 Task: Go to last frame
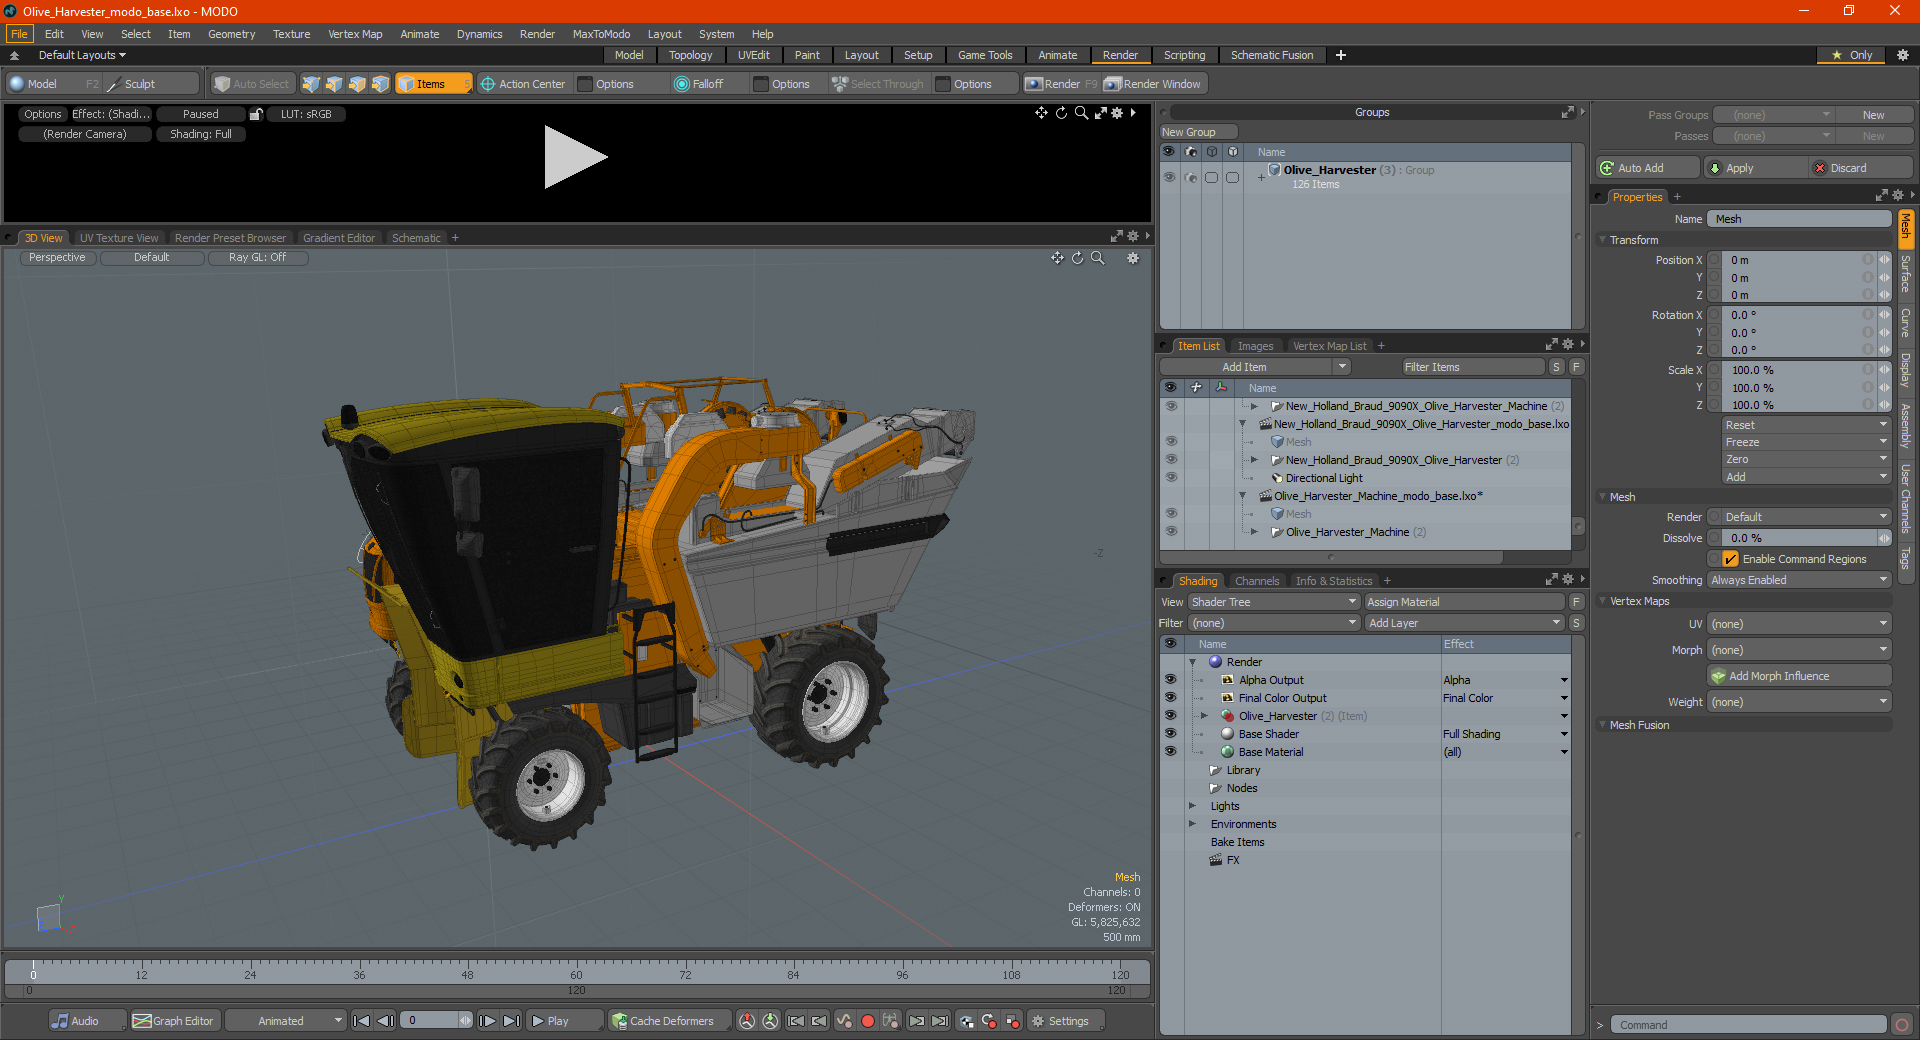click(511, 1021)
